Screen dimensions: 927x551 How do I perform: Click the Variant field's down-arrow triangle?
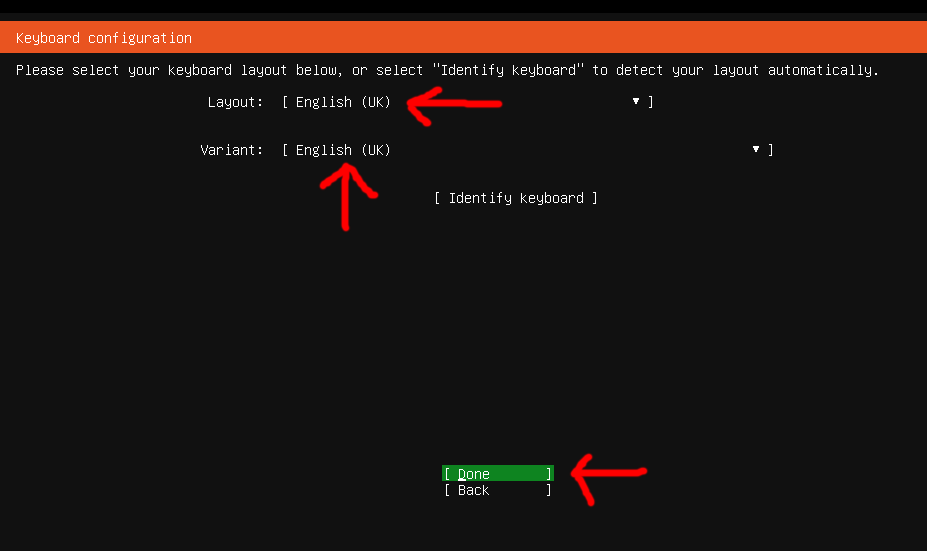click(x=756, y=149)
